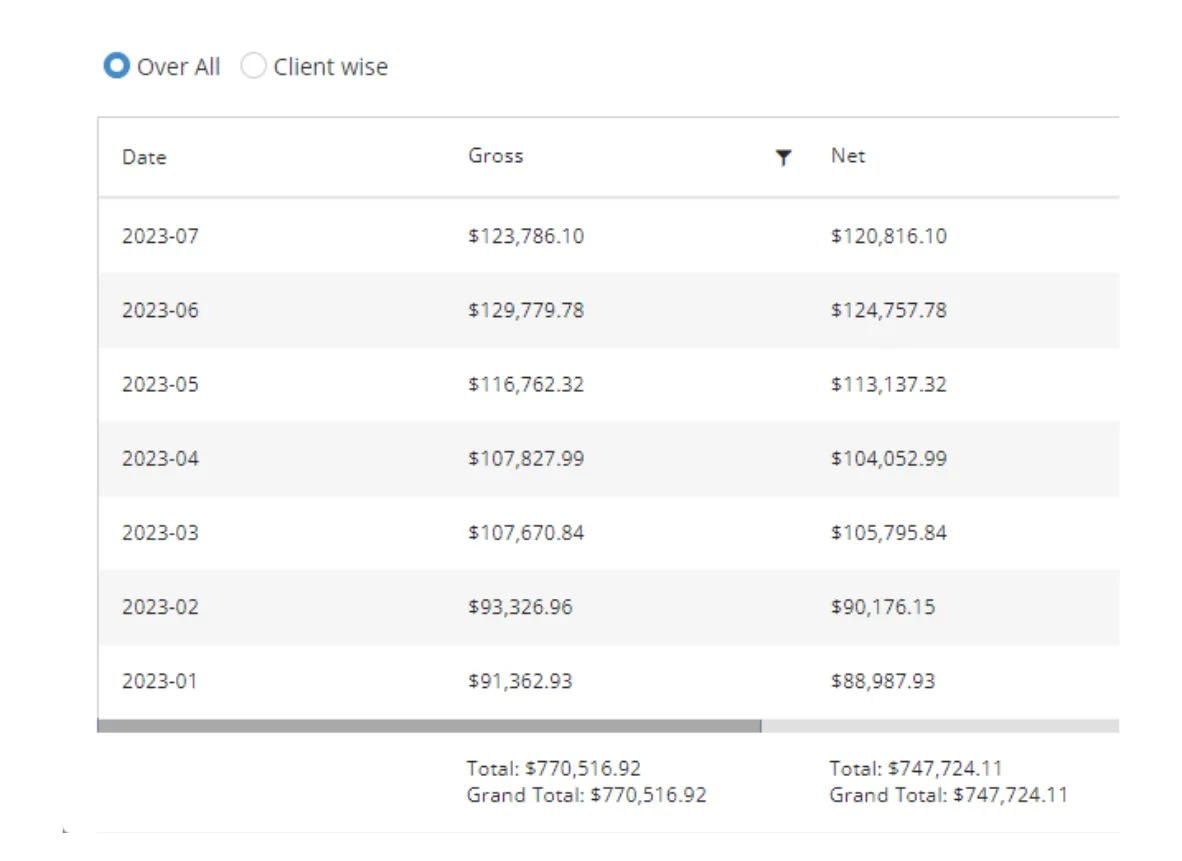
Task: Click gross amount $123,786.10
Action: click(x=526, y=236)
